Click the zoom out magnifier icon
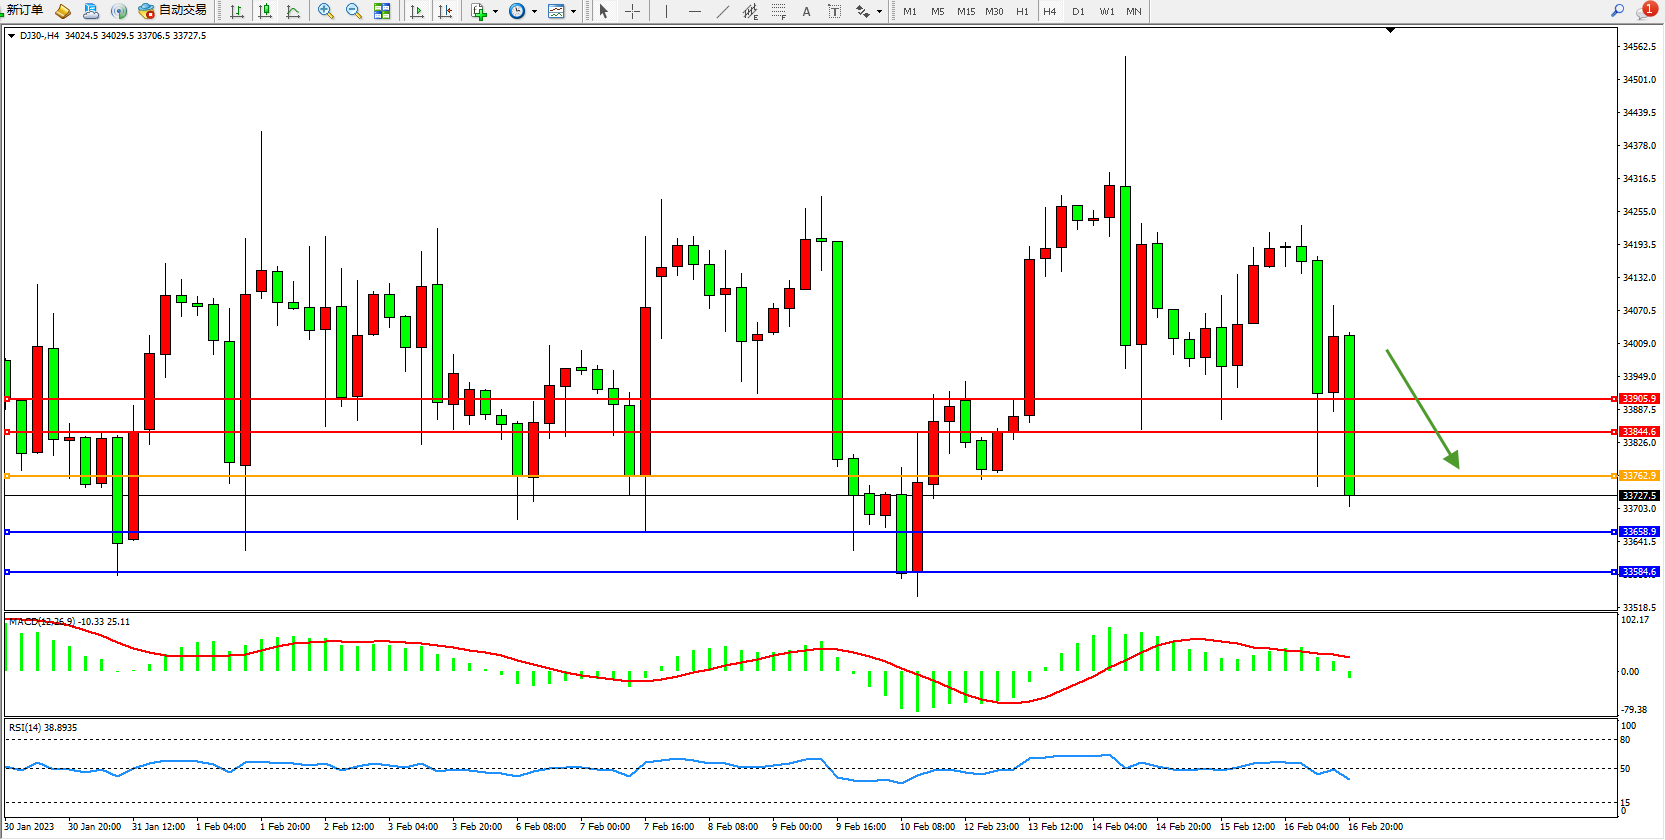The height and width of the screenshot is (840, 1665). pos(353,11)
